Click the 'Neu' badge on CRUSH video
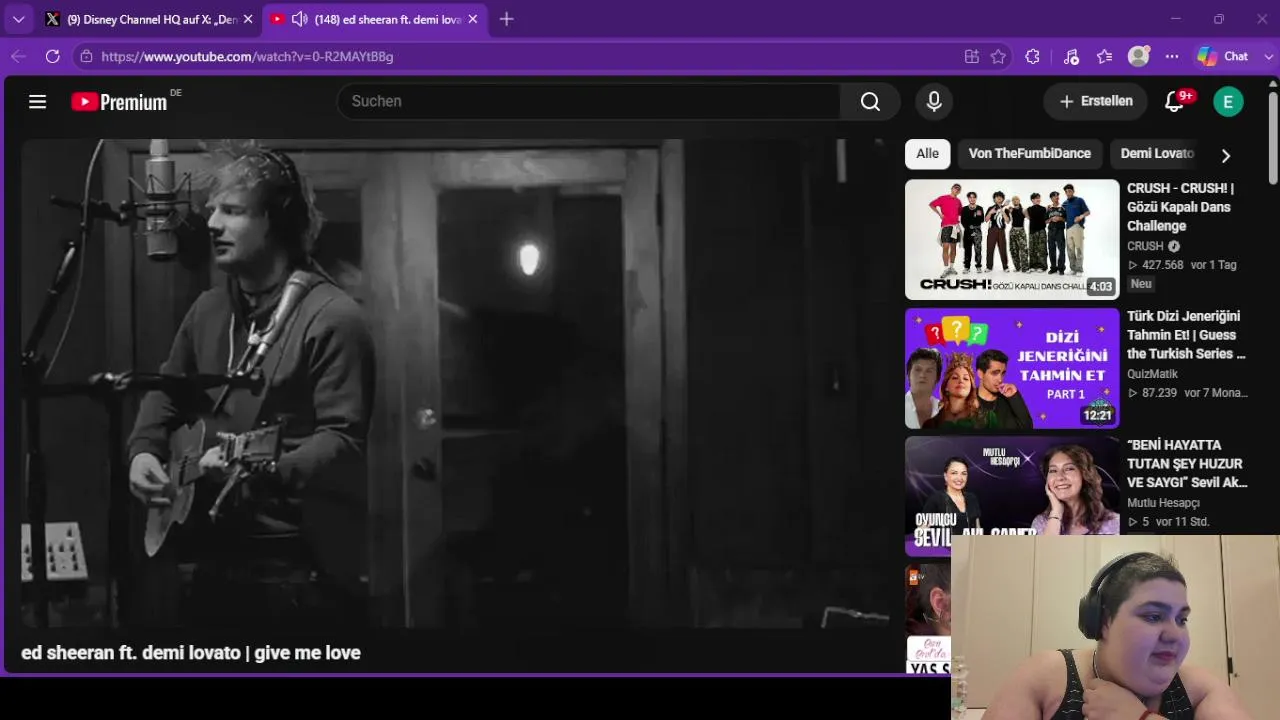This screenshot has height=720, width=1280. point(1141,284)
